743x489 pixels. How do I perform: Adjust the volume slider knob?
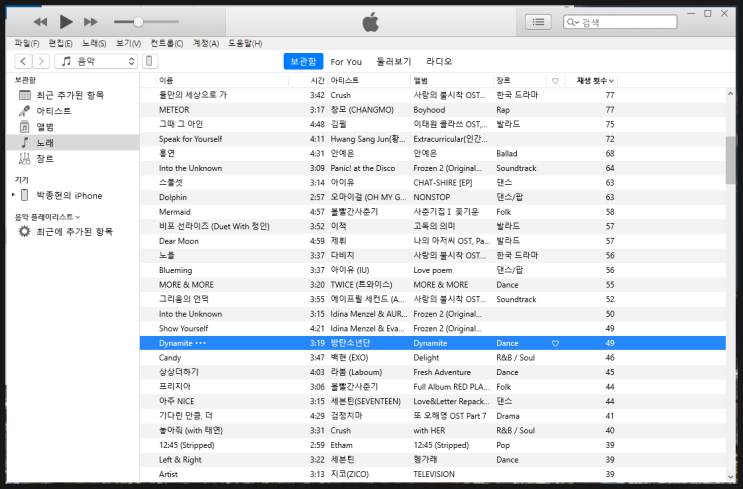pyautogui.click(x=138, y=22)
